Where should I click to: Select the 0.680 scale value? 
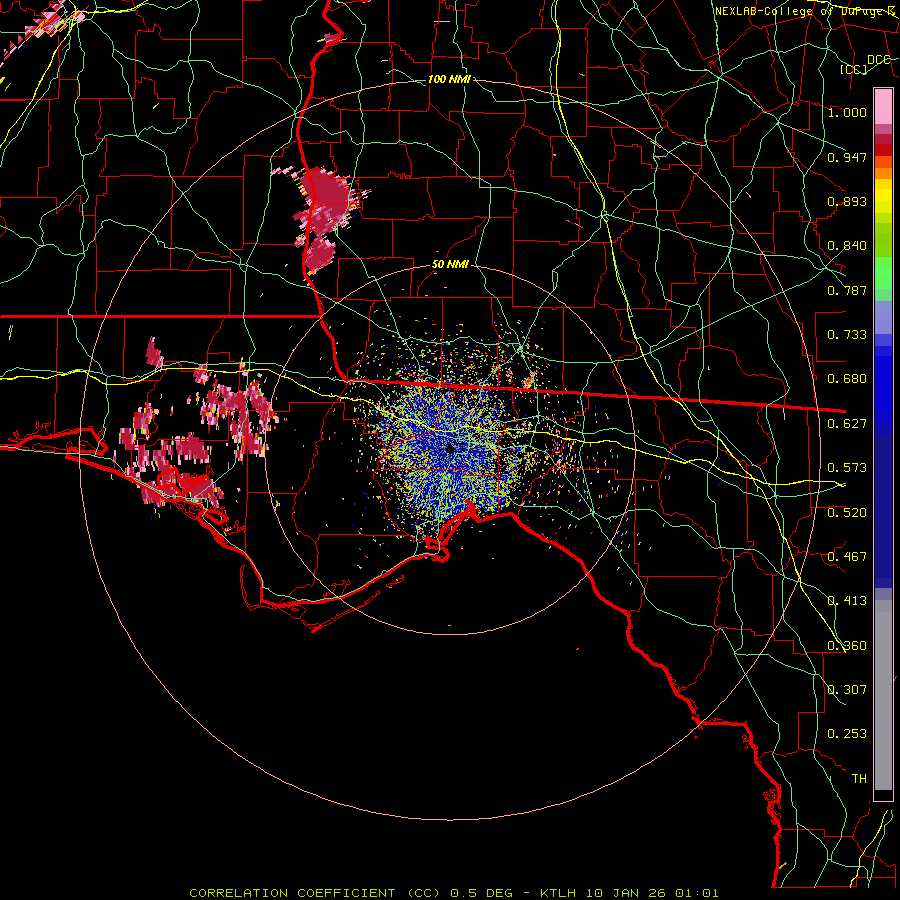click(847, 379)
